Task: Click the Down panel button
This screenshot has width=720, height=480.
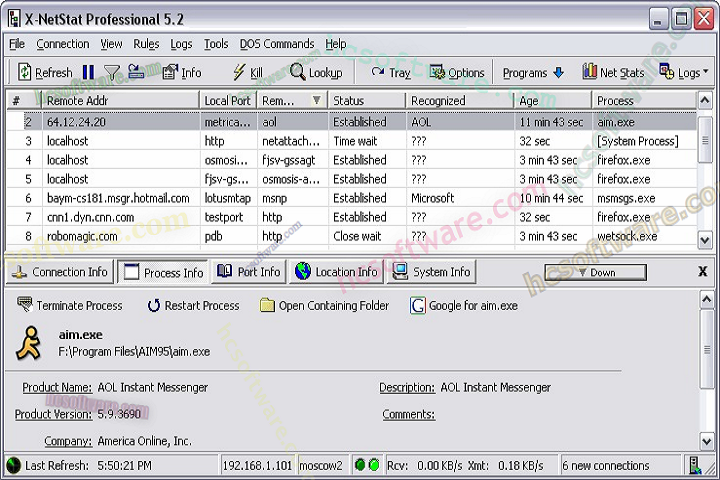Action: [x=595, y=272]
